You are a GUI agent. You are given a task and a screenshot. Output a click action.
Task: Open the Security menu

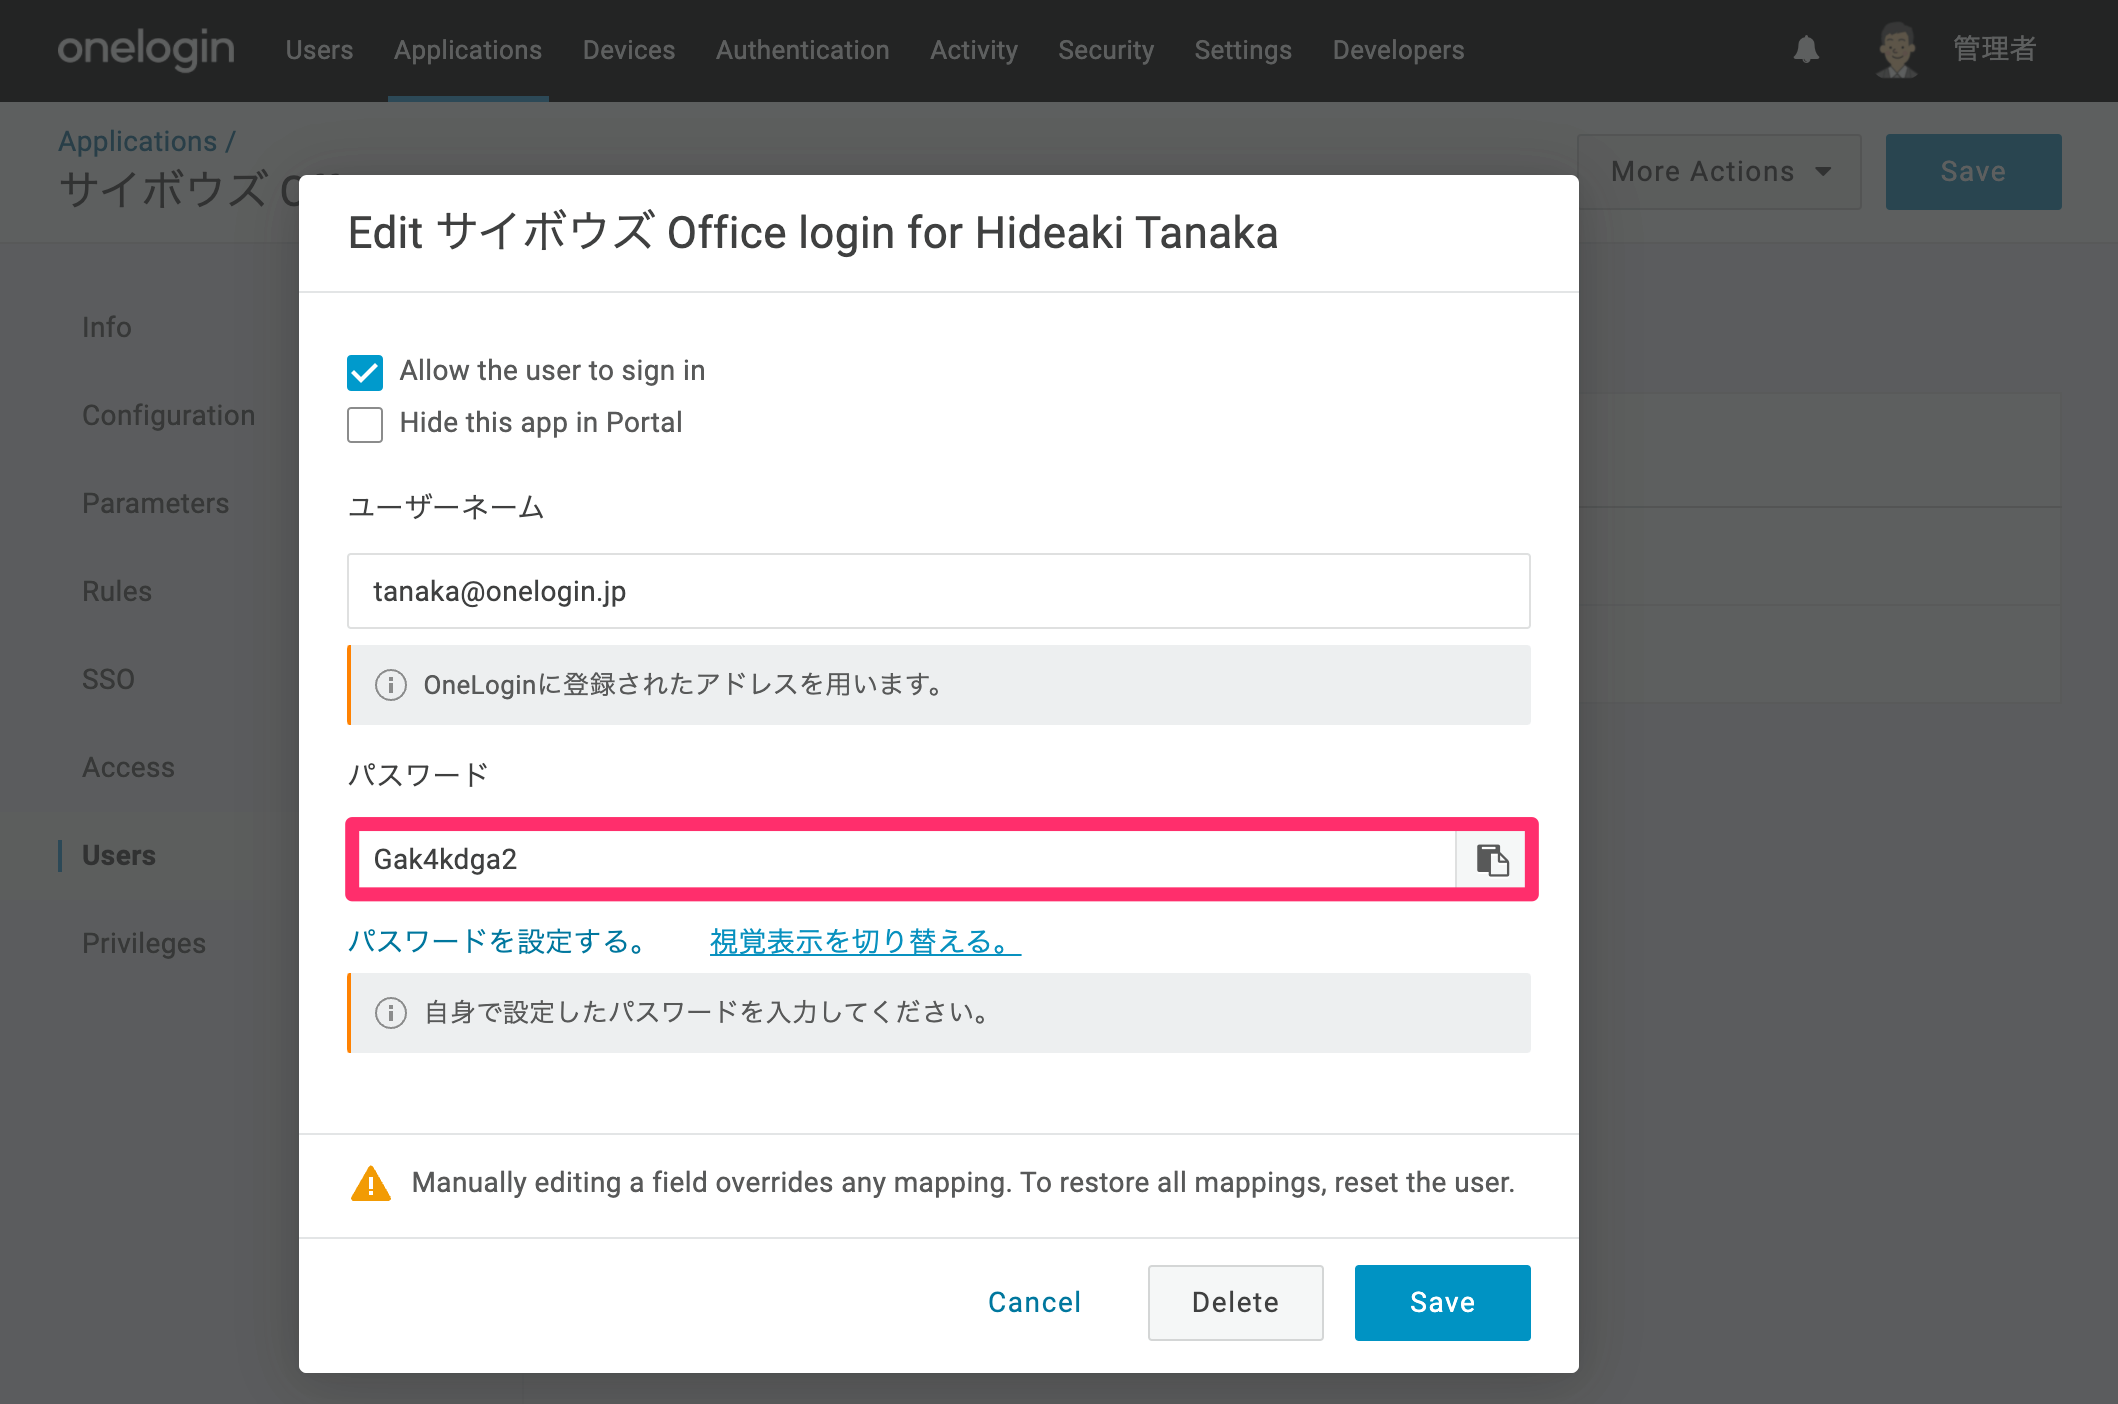pos(1106,50)
